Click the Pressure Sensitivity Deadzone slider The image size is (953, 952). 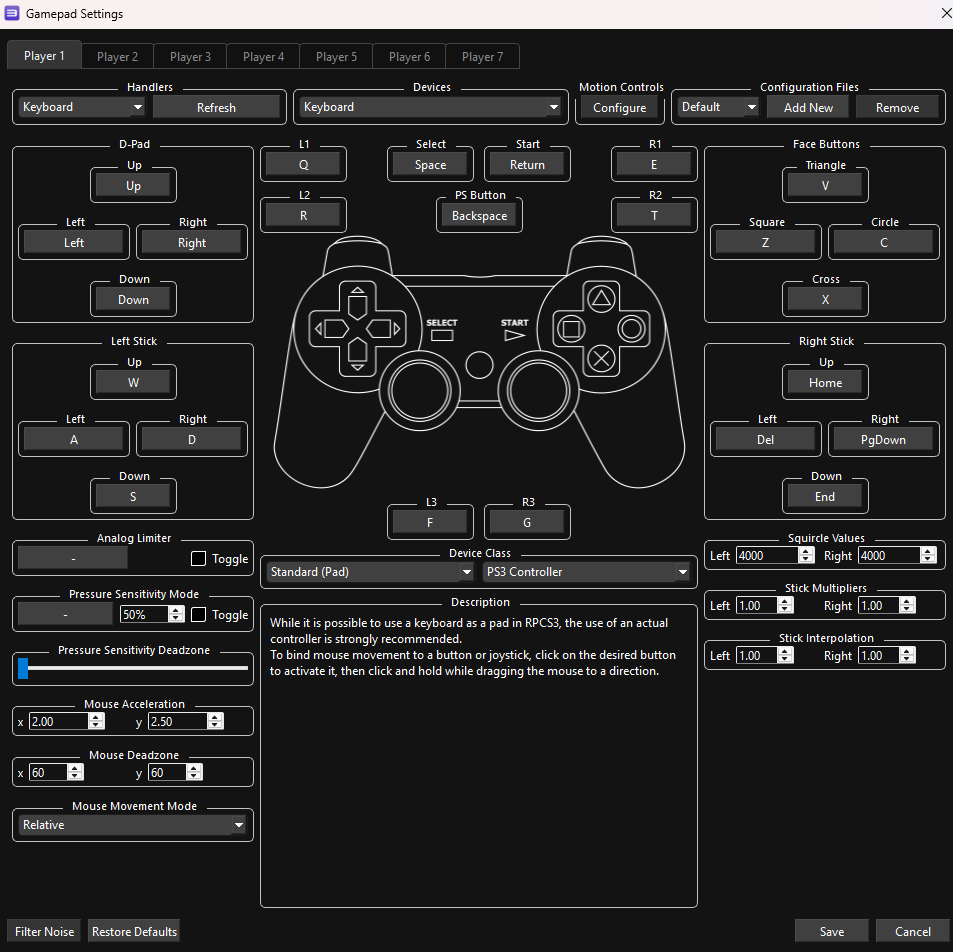coord(133,667)
